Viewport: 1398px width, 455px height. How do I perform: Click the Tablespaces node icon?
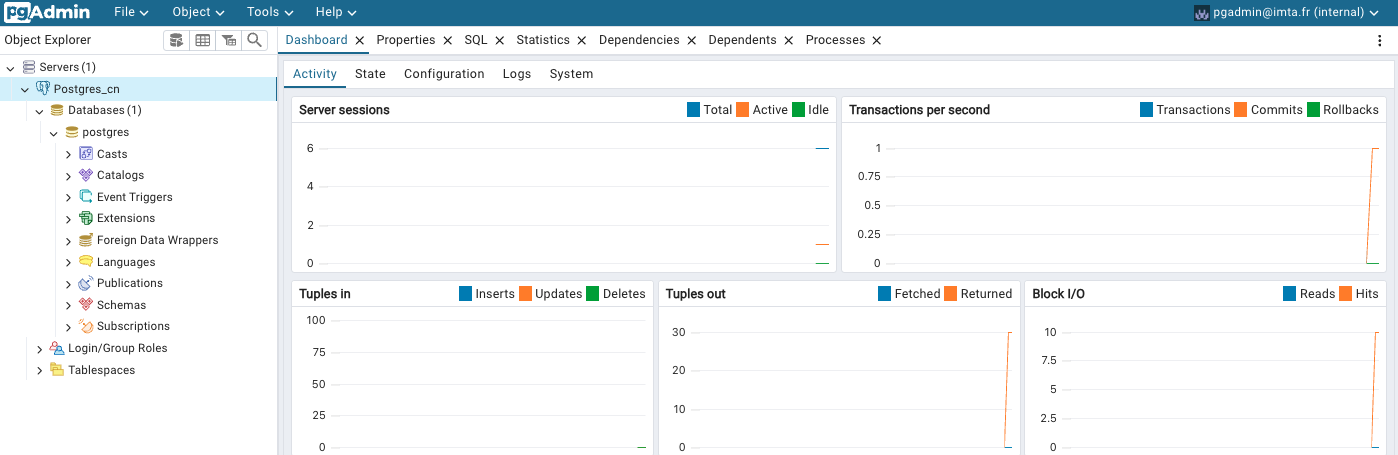click(x=57, y=370)
